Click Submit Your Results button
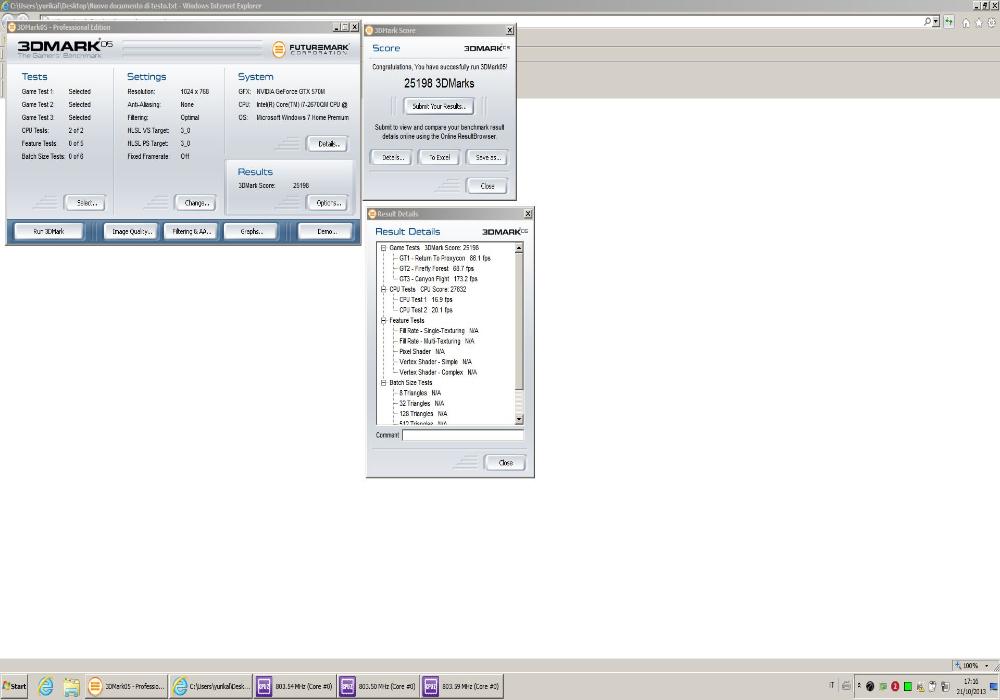Image resolution: width=1000 pixels, height=700 pixels. [439, 106]
